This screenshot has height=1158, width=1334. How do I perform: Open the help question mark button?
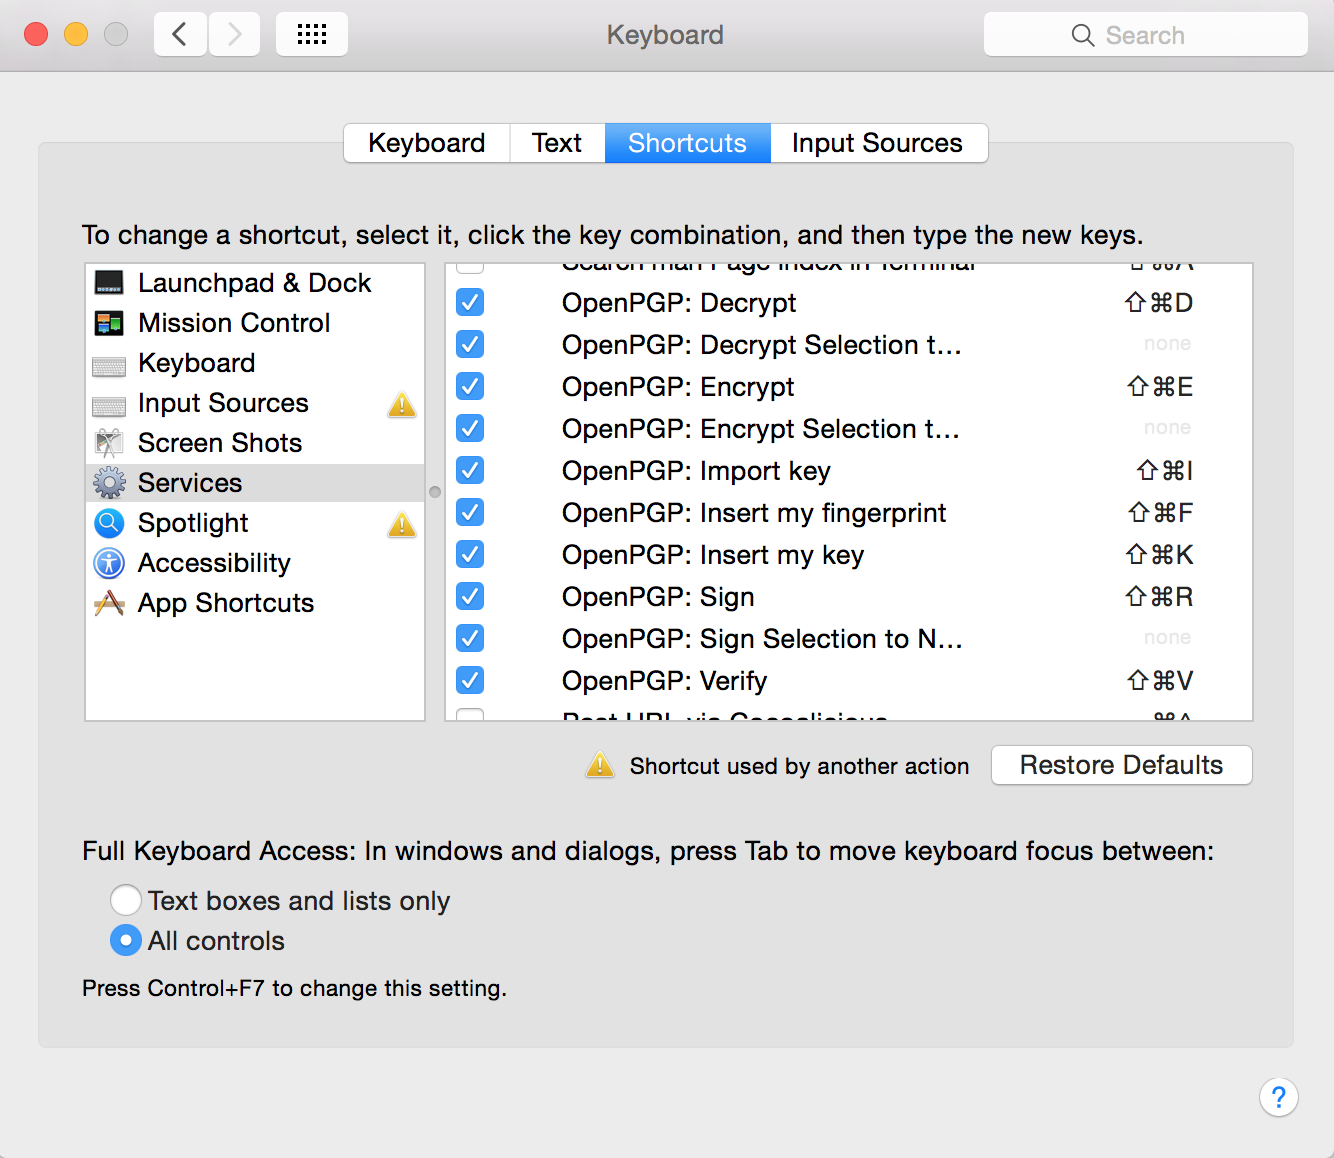1278,1097
